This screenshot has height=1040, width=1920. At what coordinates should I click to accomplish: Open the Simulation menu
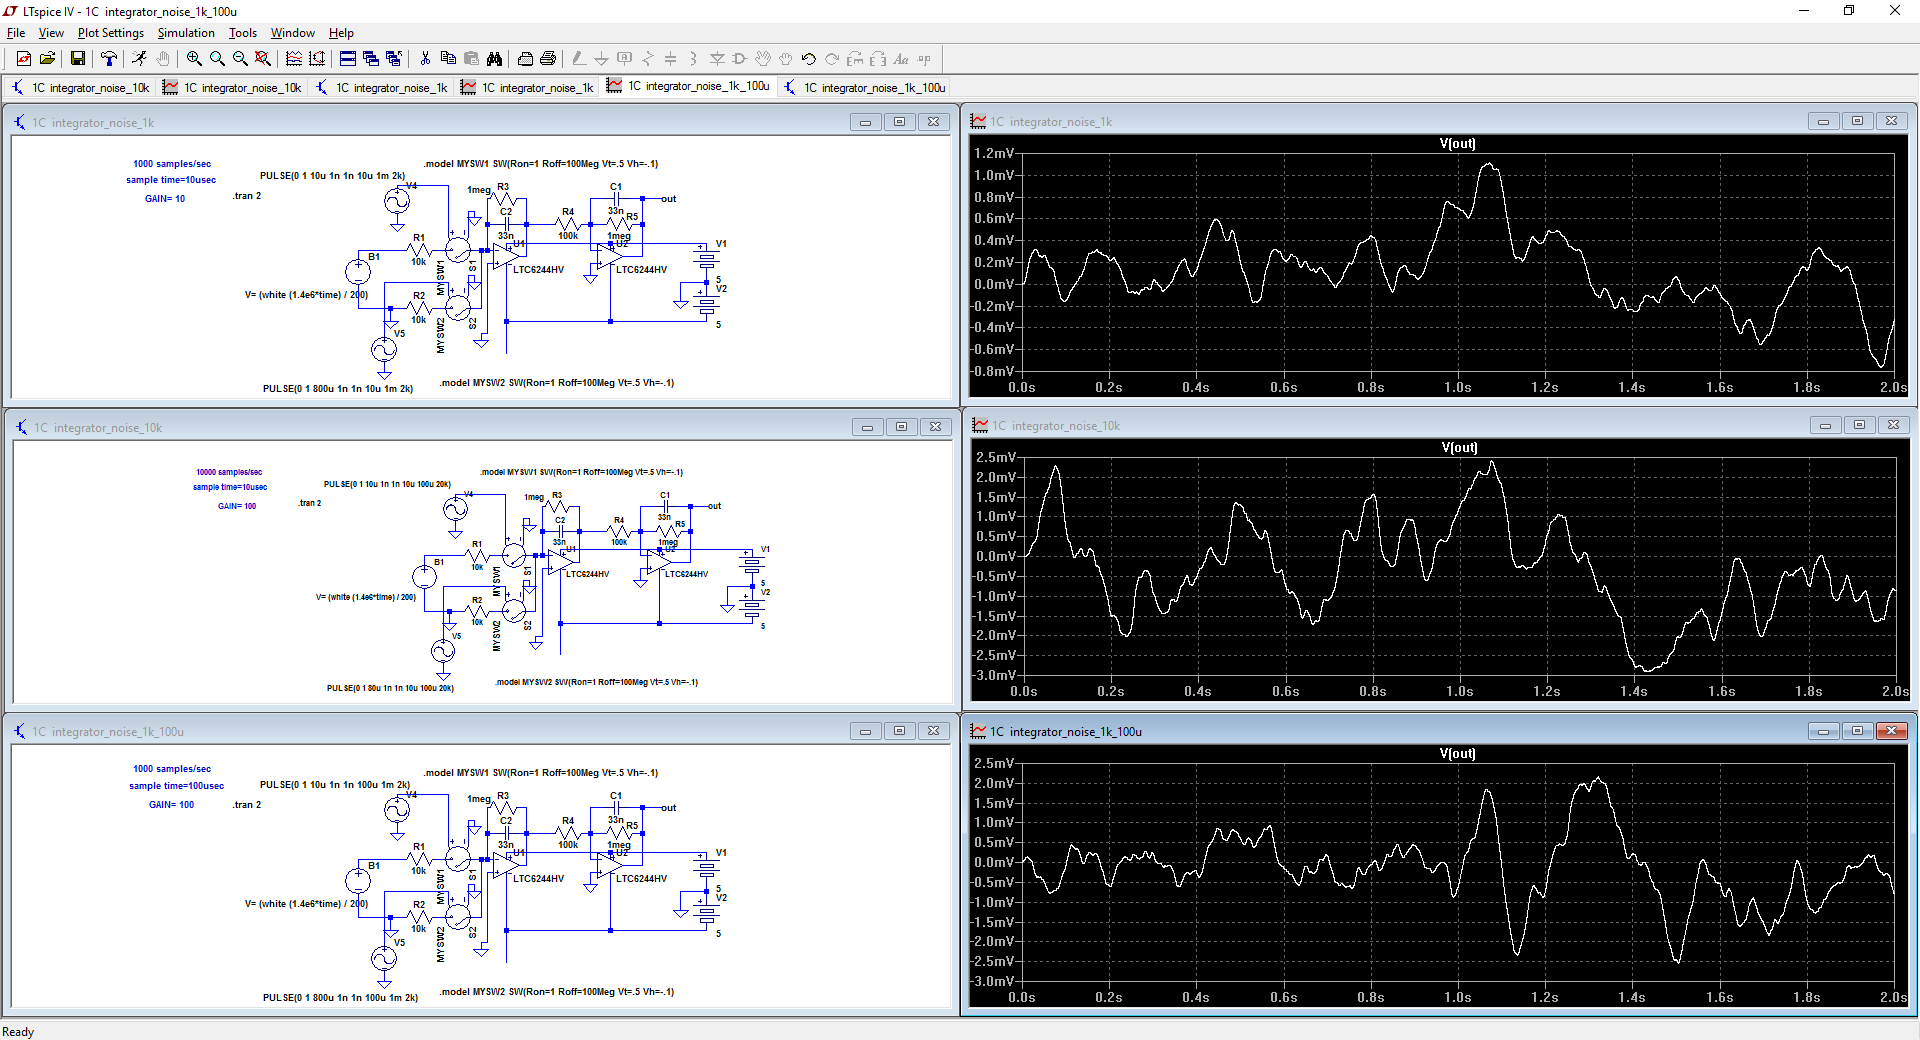[186, 33]
